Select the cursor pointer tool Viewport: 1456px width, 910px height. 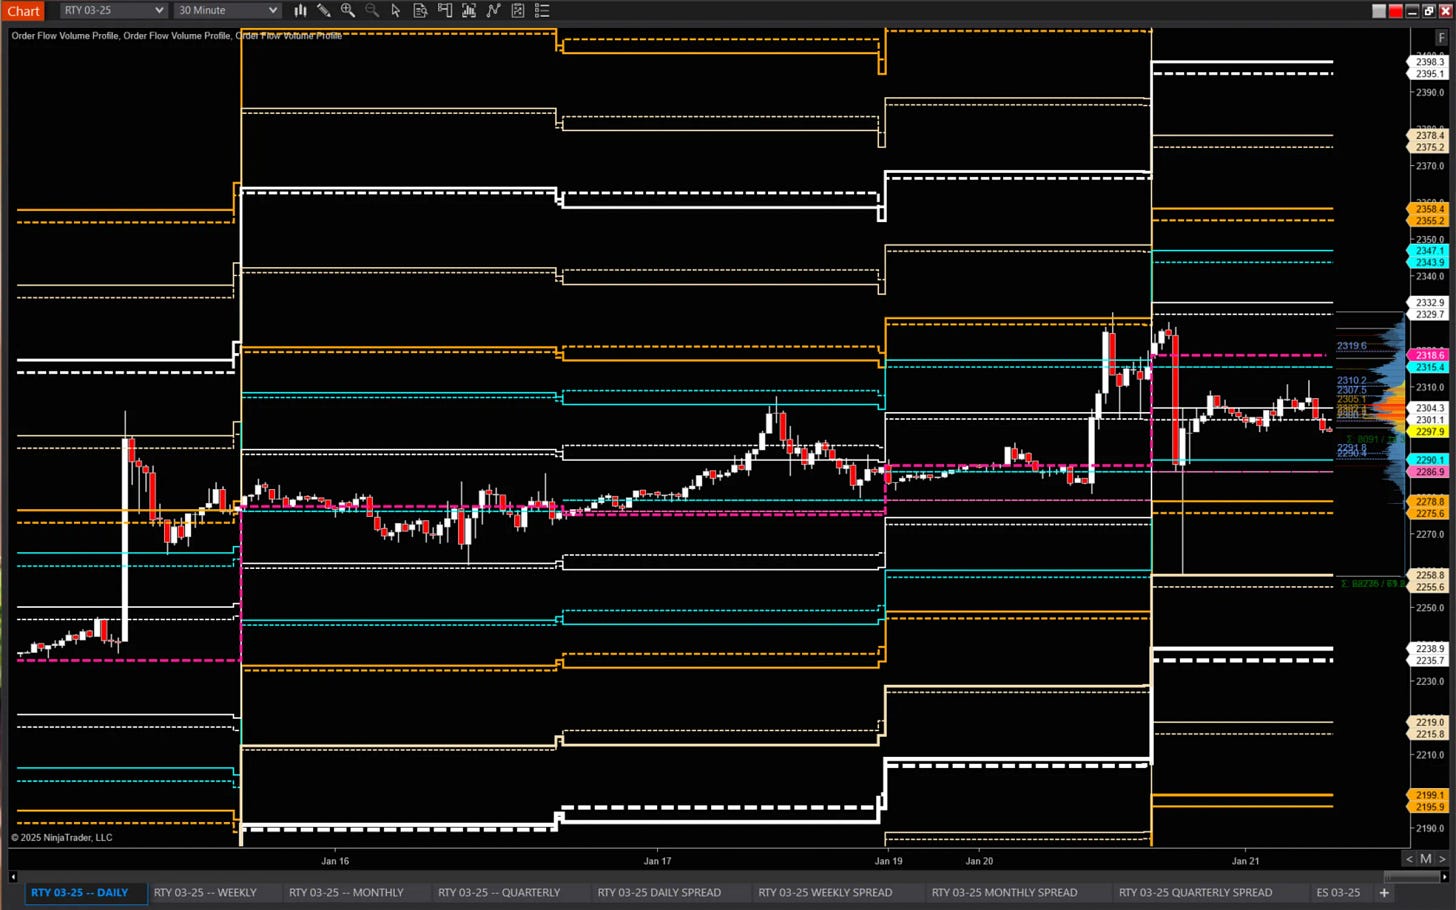tap(396, 10)
